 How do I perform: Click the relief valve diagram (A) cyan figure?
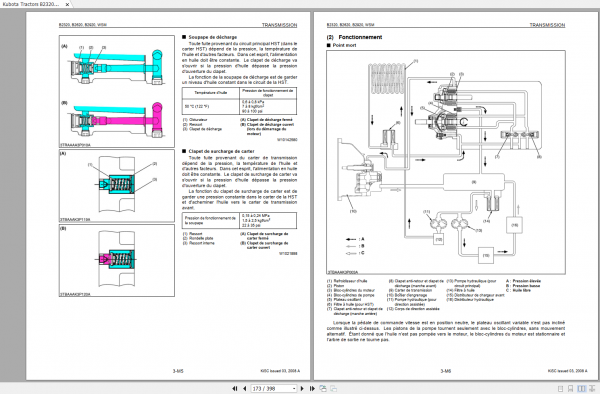pyautogui.click(x=117, y=66)
